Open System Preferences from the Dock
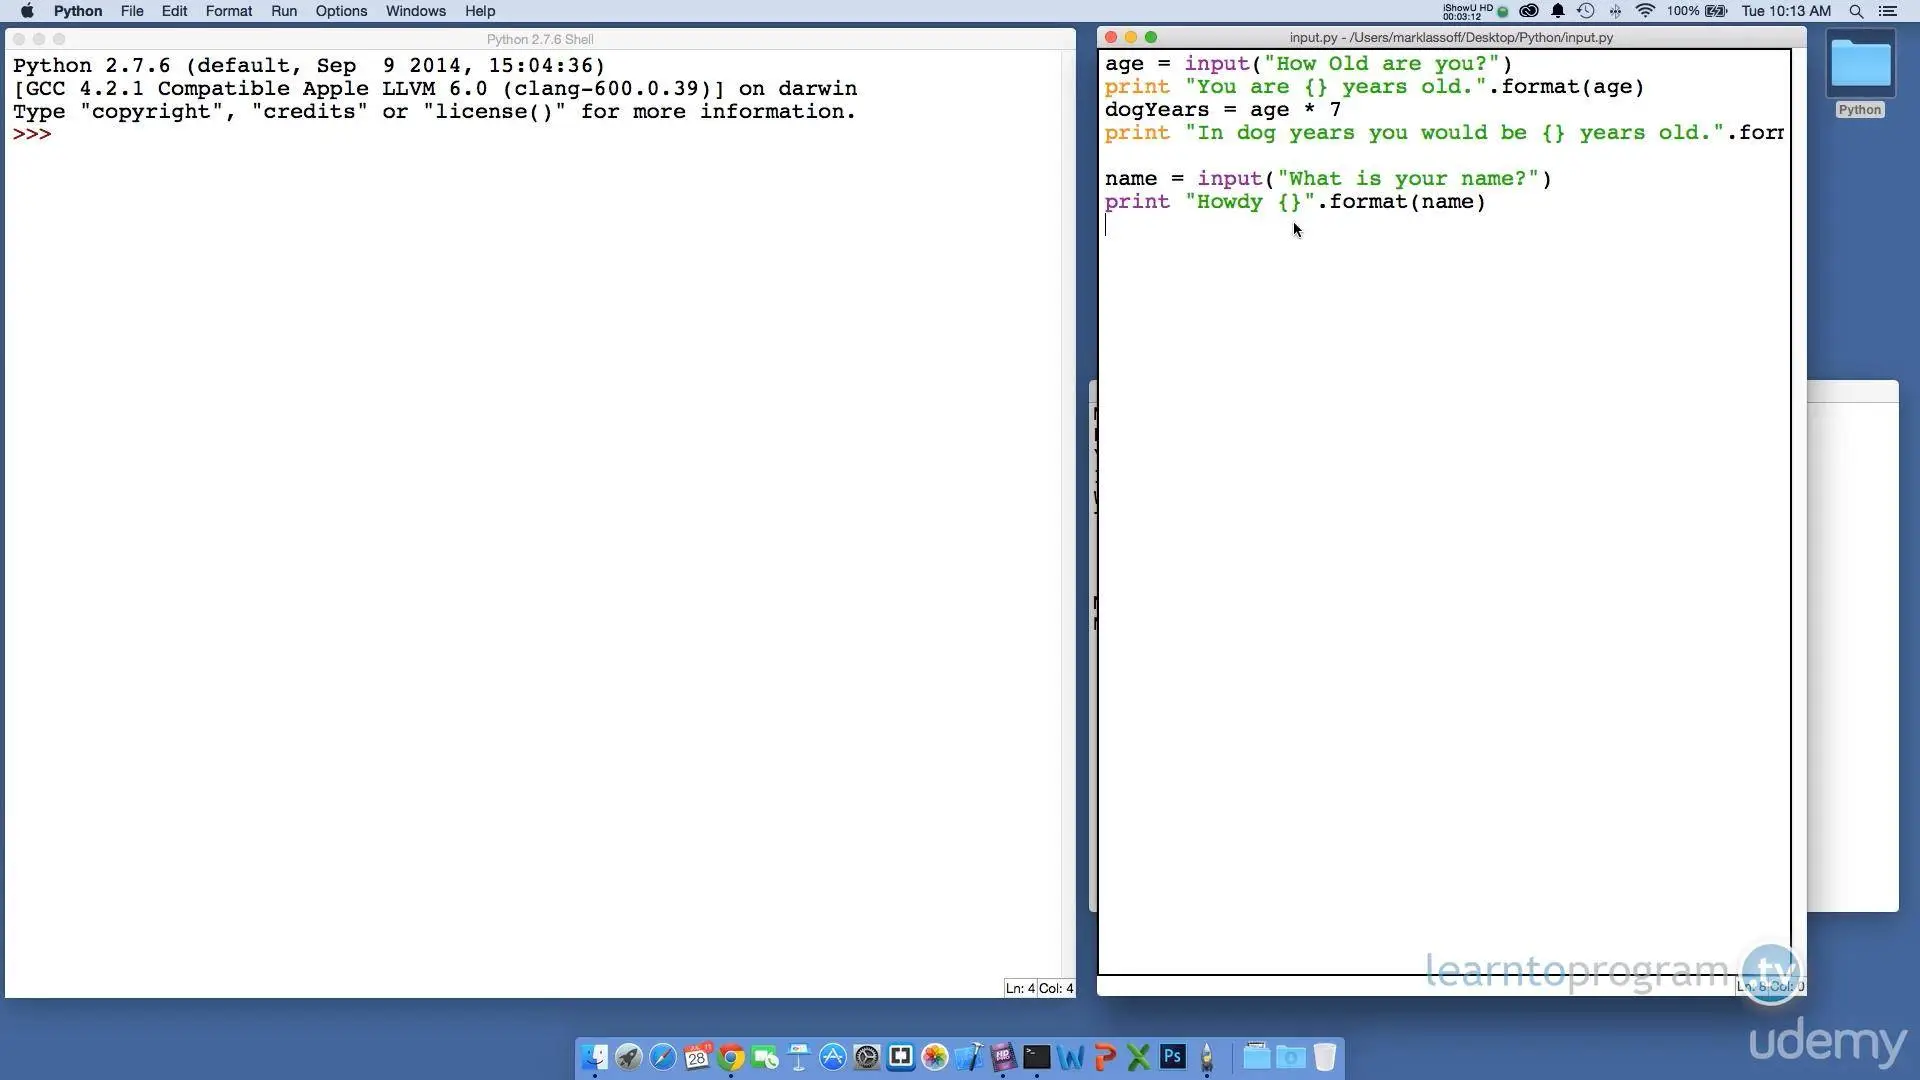 pos(867,1057)
